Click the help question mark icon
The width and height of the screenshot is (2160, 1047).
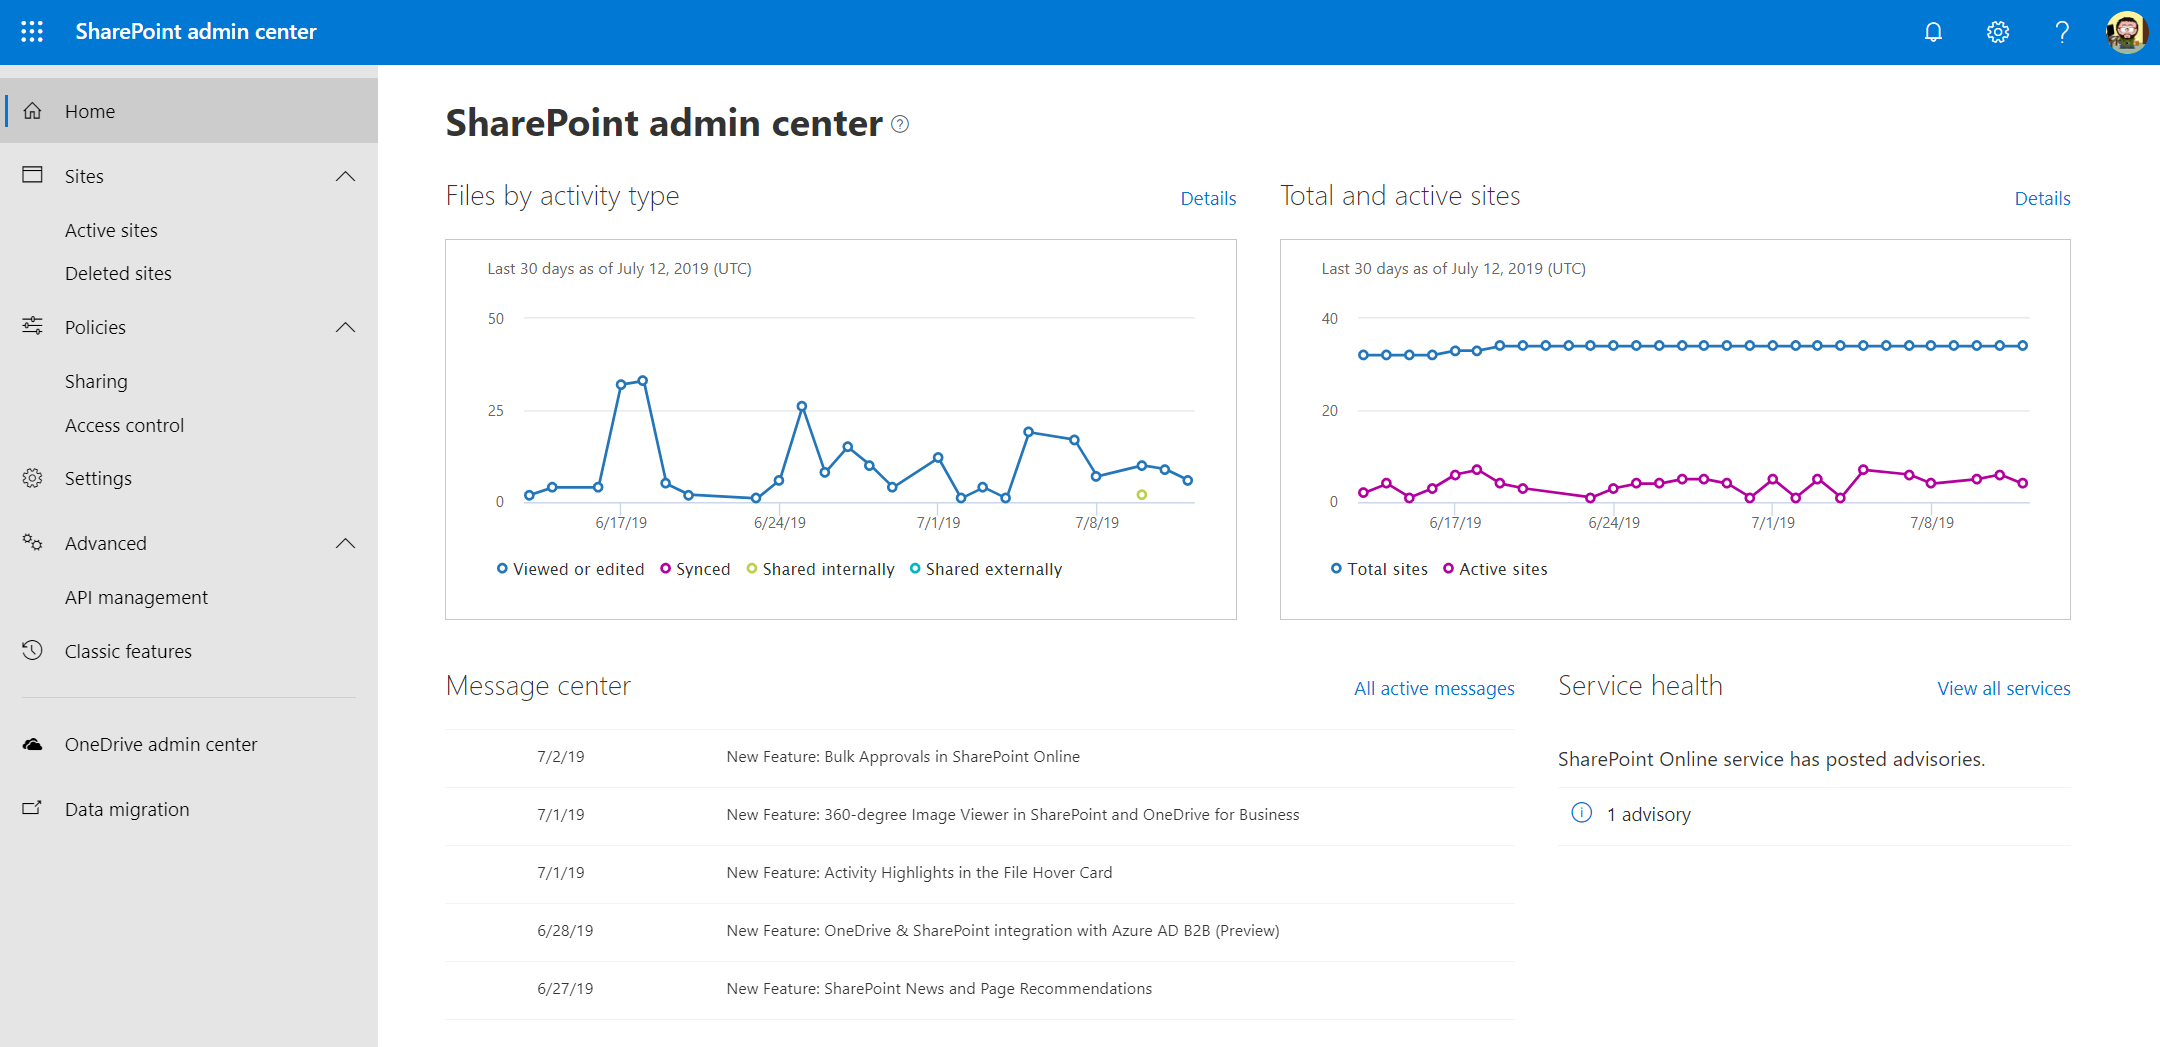(2061, 32)
